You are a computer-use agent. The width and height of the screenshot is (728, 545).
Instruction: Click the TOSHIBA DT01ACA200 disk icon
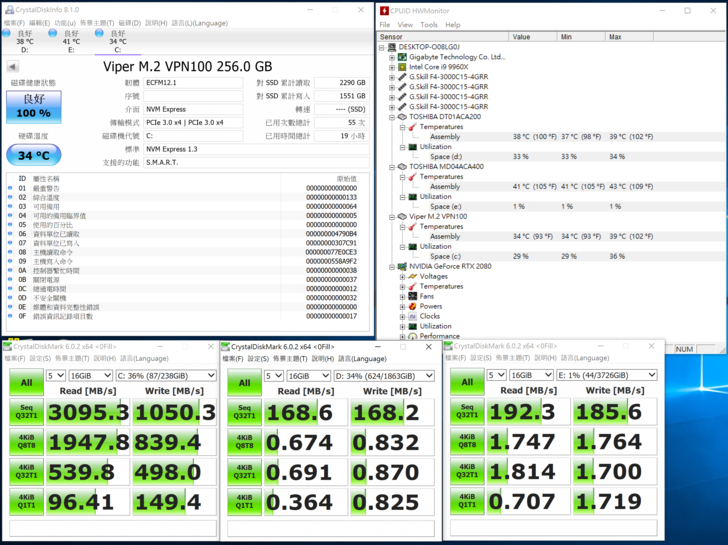403,117
